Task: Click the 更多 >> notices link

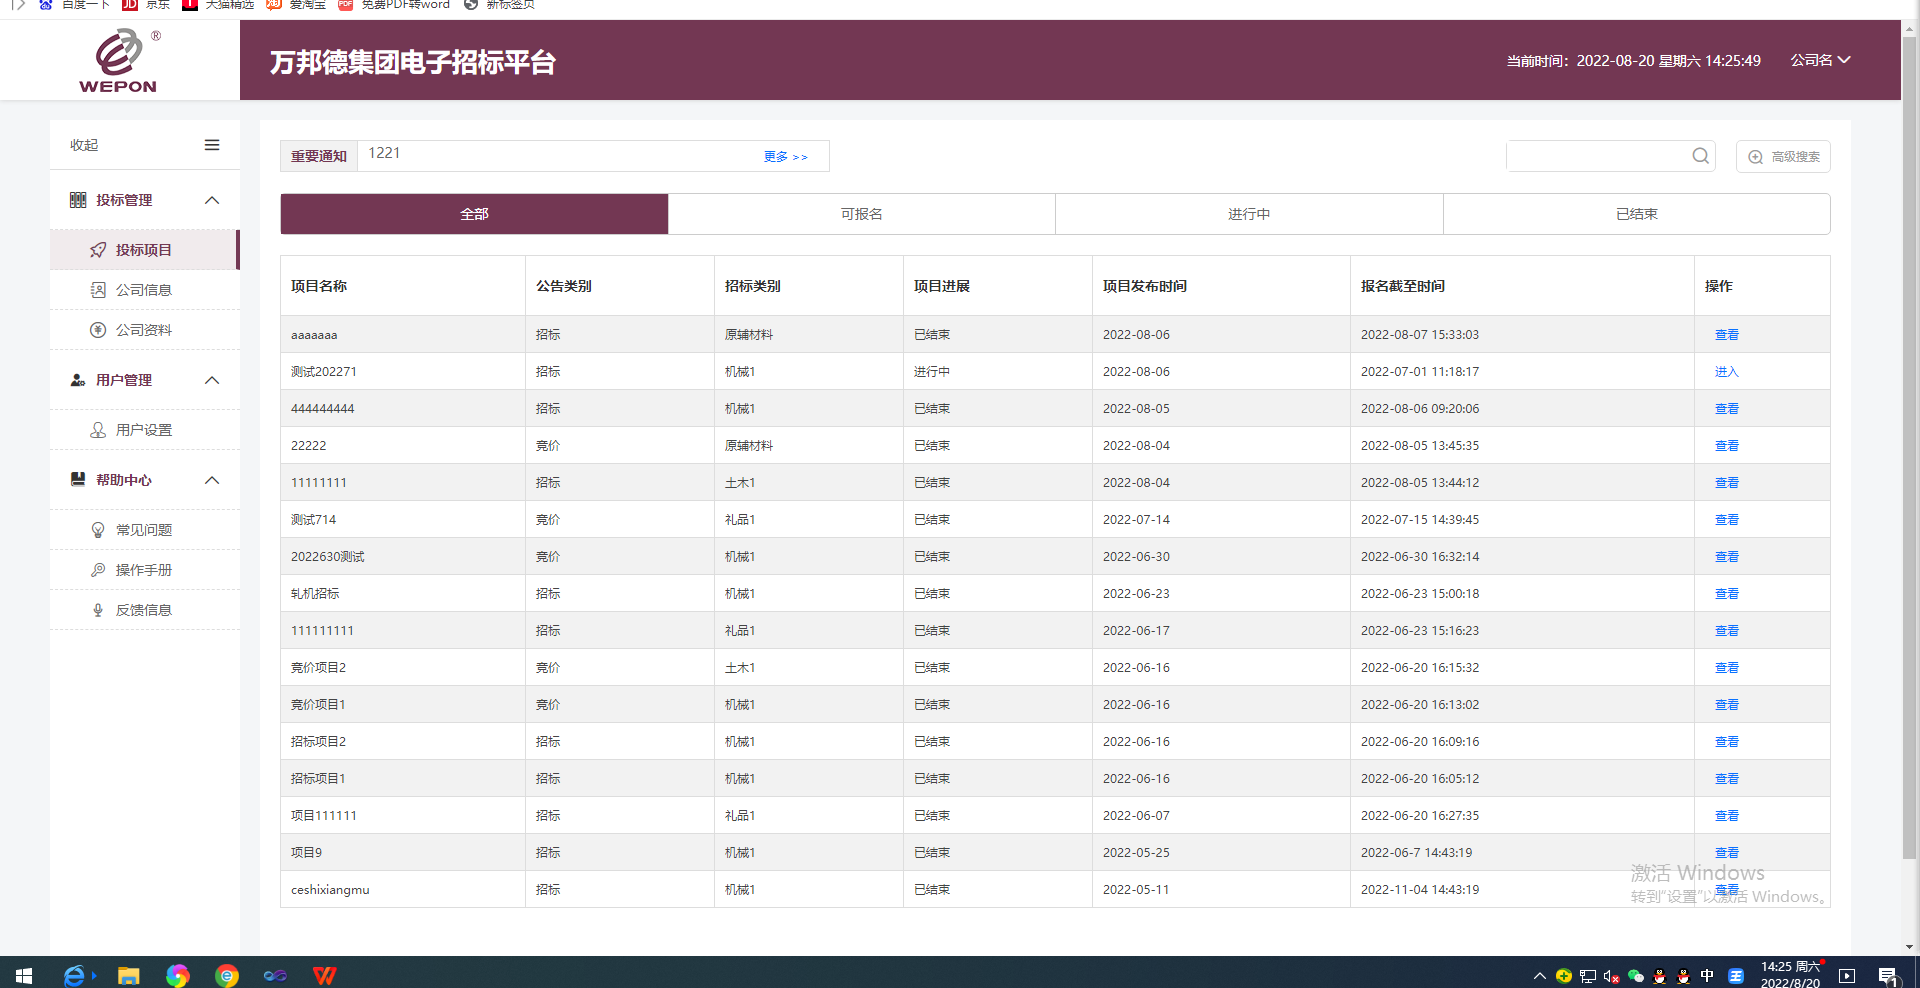Action: pos(785,157)
